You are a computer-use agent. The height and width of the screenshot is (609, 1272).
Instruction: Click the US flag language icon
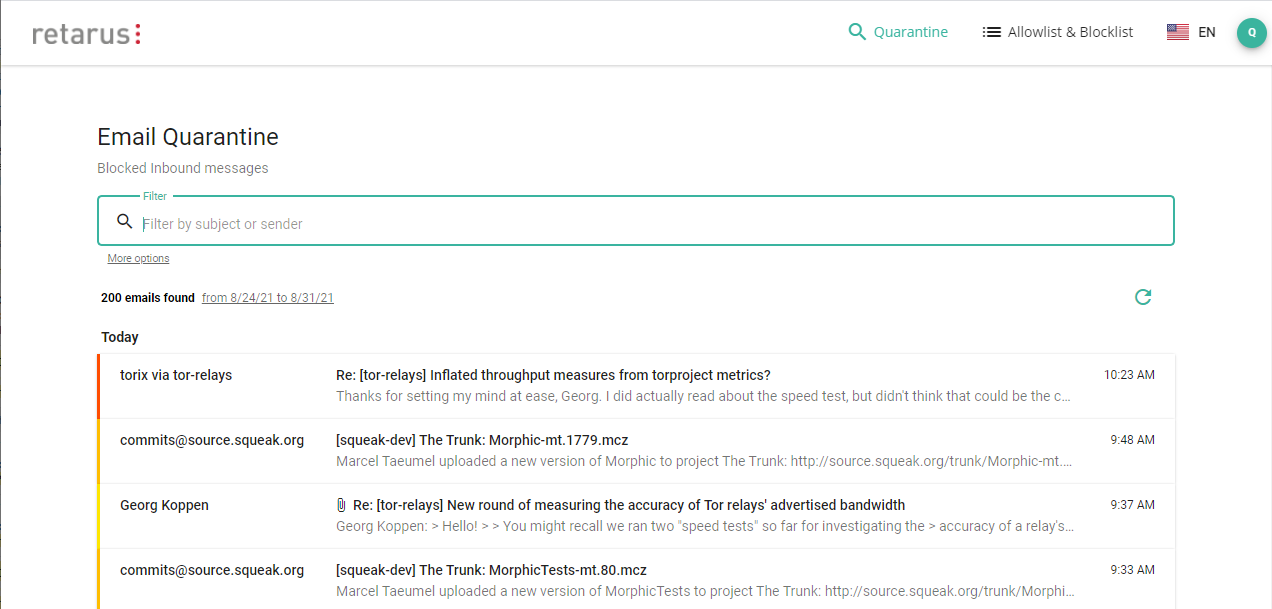coord(1177,32)
